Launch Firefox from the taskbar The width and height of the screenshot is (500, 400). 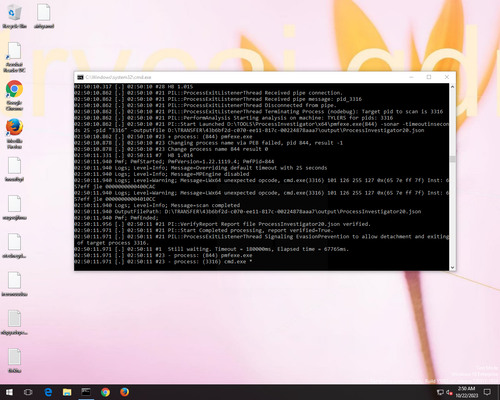pos(125,392)
